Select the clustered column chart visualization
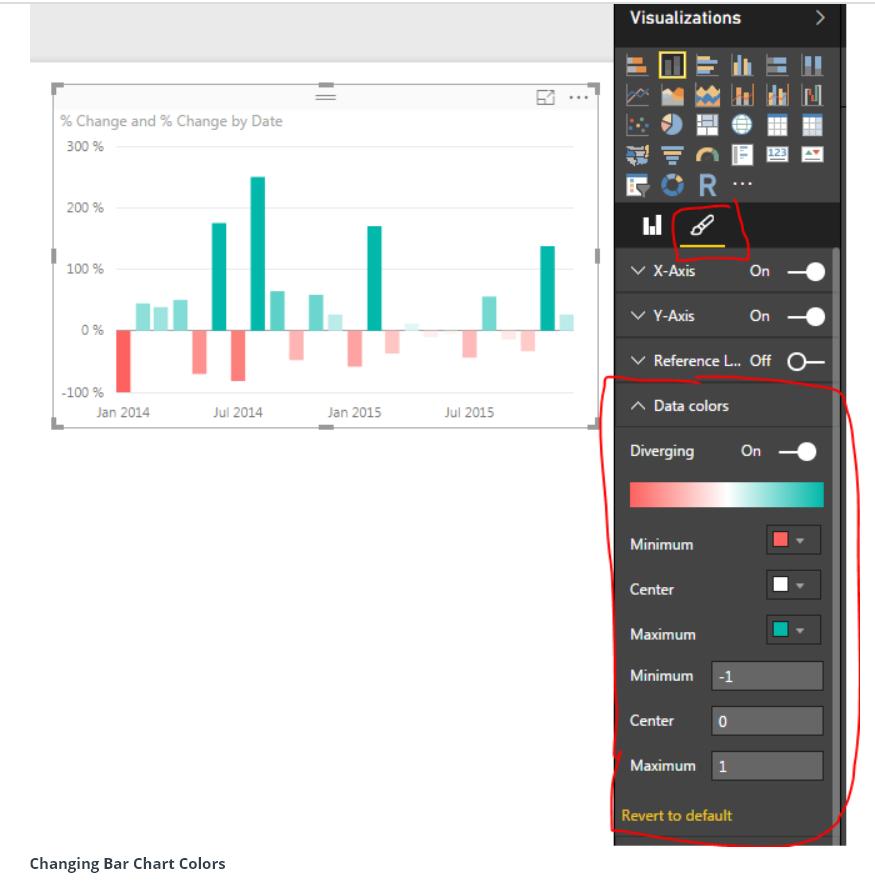This screenshot has width=875, height=894. [x=742, y=65]
